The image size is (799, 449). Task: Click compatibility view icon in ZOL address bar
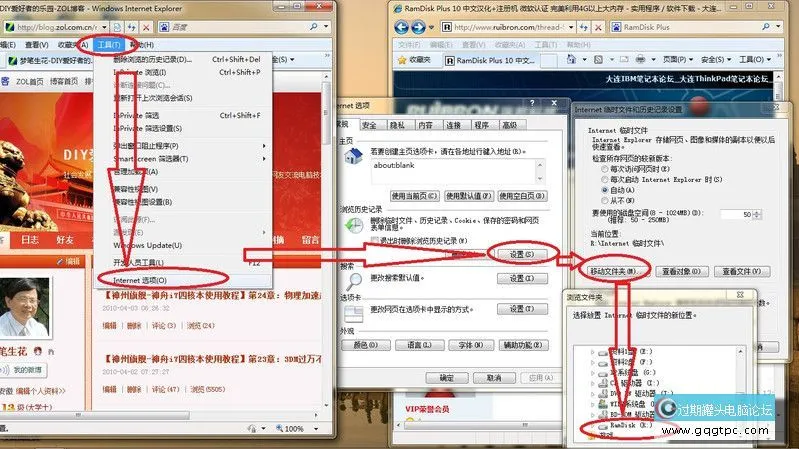click(117, 27)
